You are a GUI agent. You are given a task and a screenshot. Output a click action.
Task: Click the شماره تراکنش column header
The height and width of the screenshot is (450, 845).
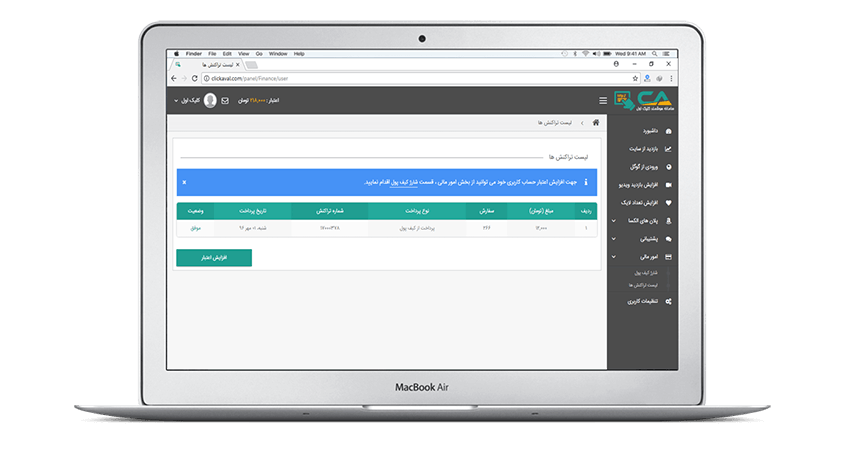(330, 211)
